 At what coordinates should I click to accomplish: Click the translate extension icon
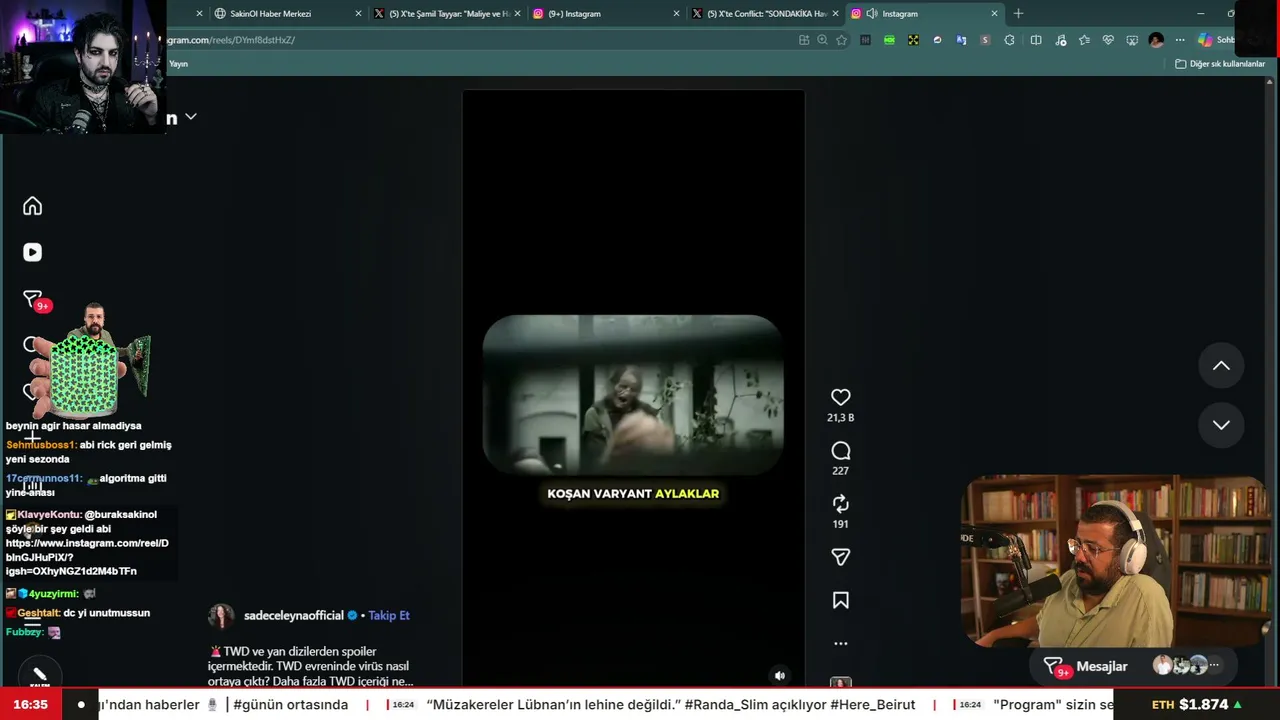(x=961, y=40)
